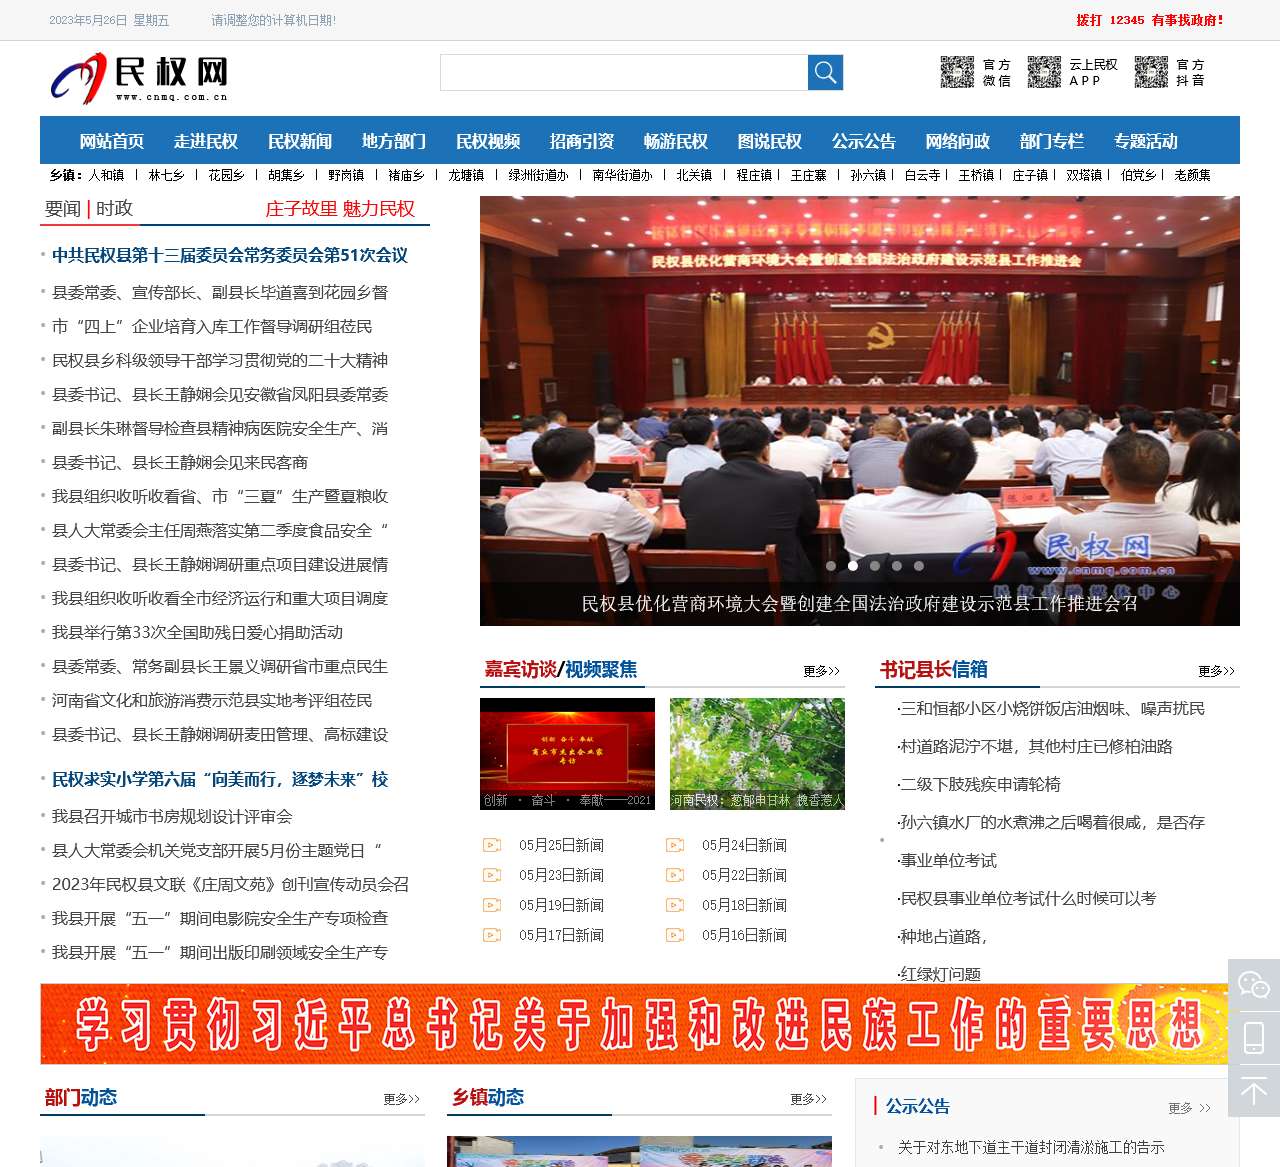This screenshot has height=1167, width=1280.
Task: Focus the site search input field
Action: coord(624,72)
